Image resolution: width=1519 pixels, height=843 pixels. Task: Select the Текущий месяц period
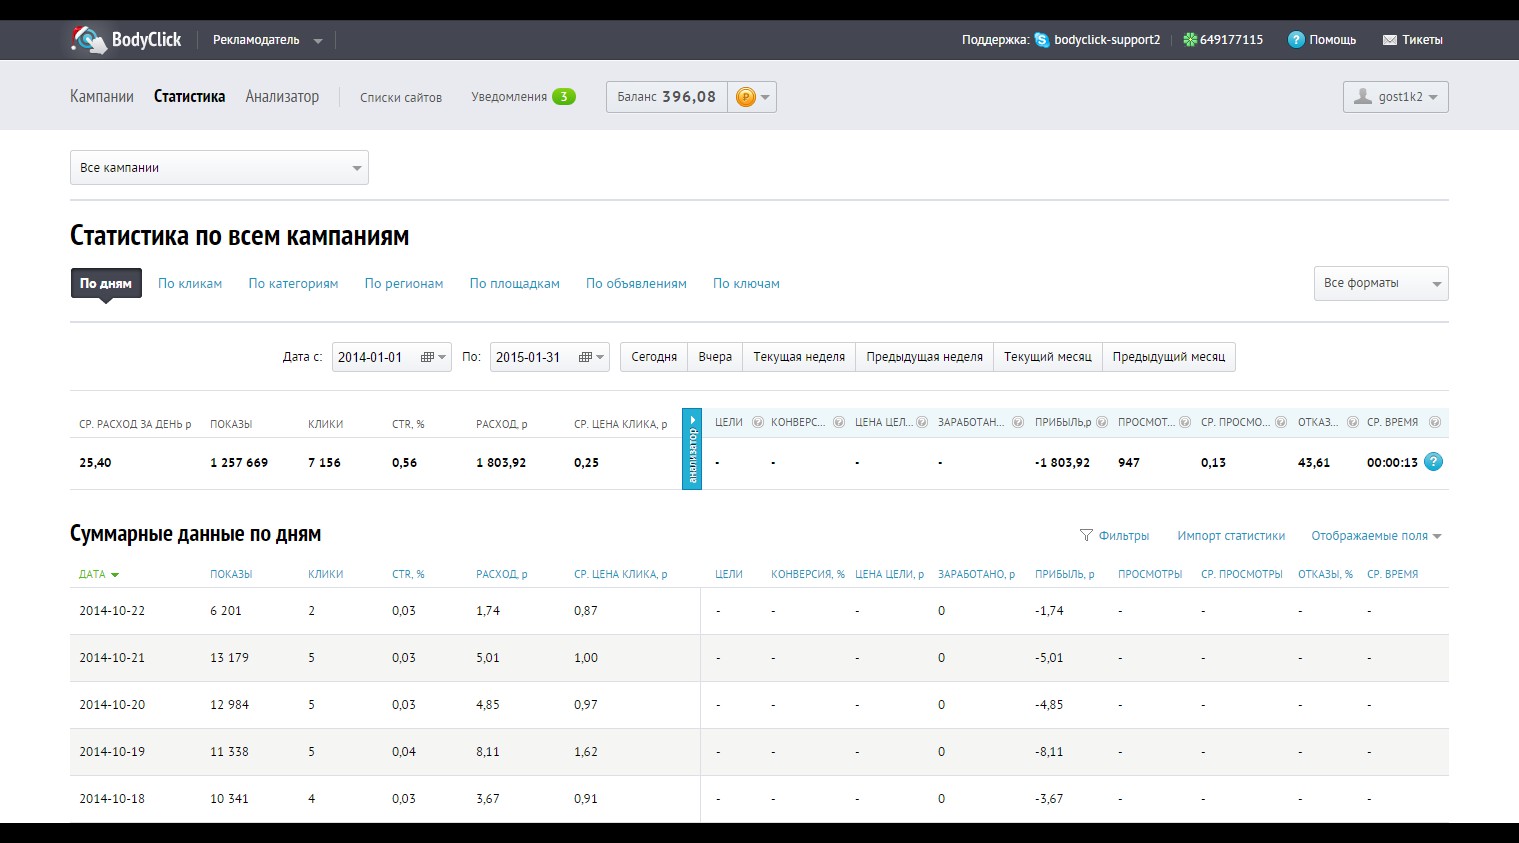click(x=1048, y=357)
